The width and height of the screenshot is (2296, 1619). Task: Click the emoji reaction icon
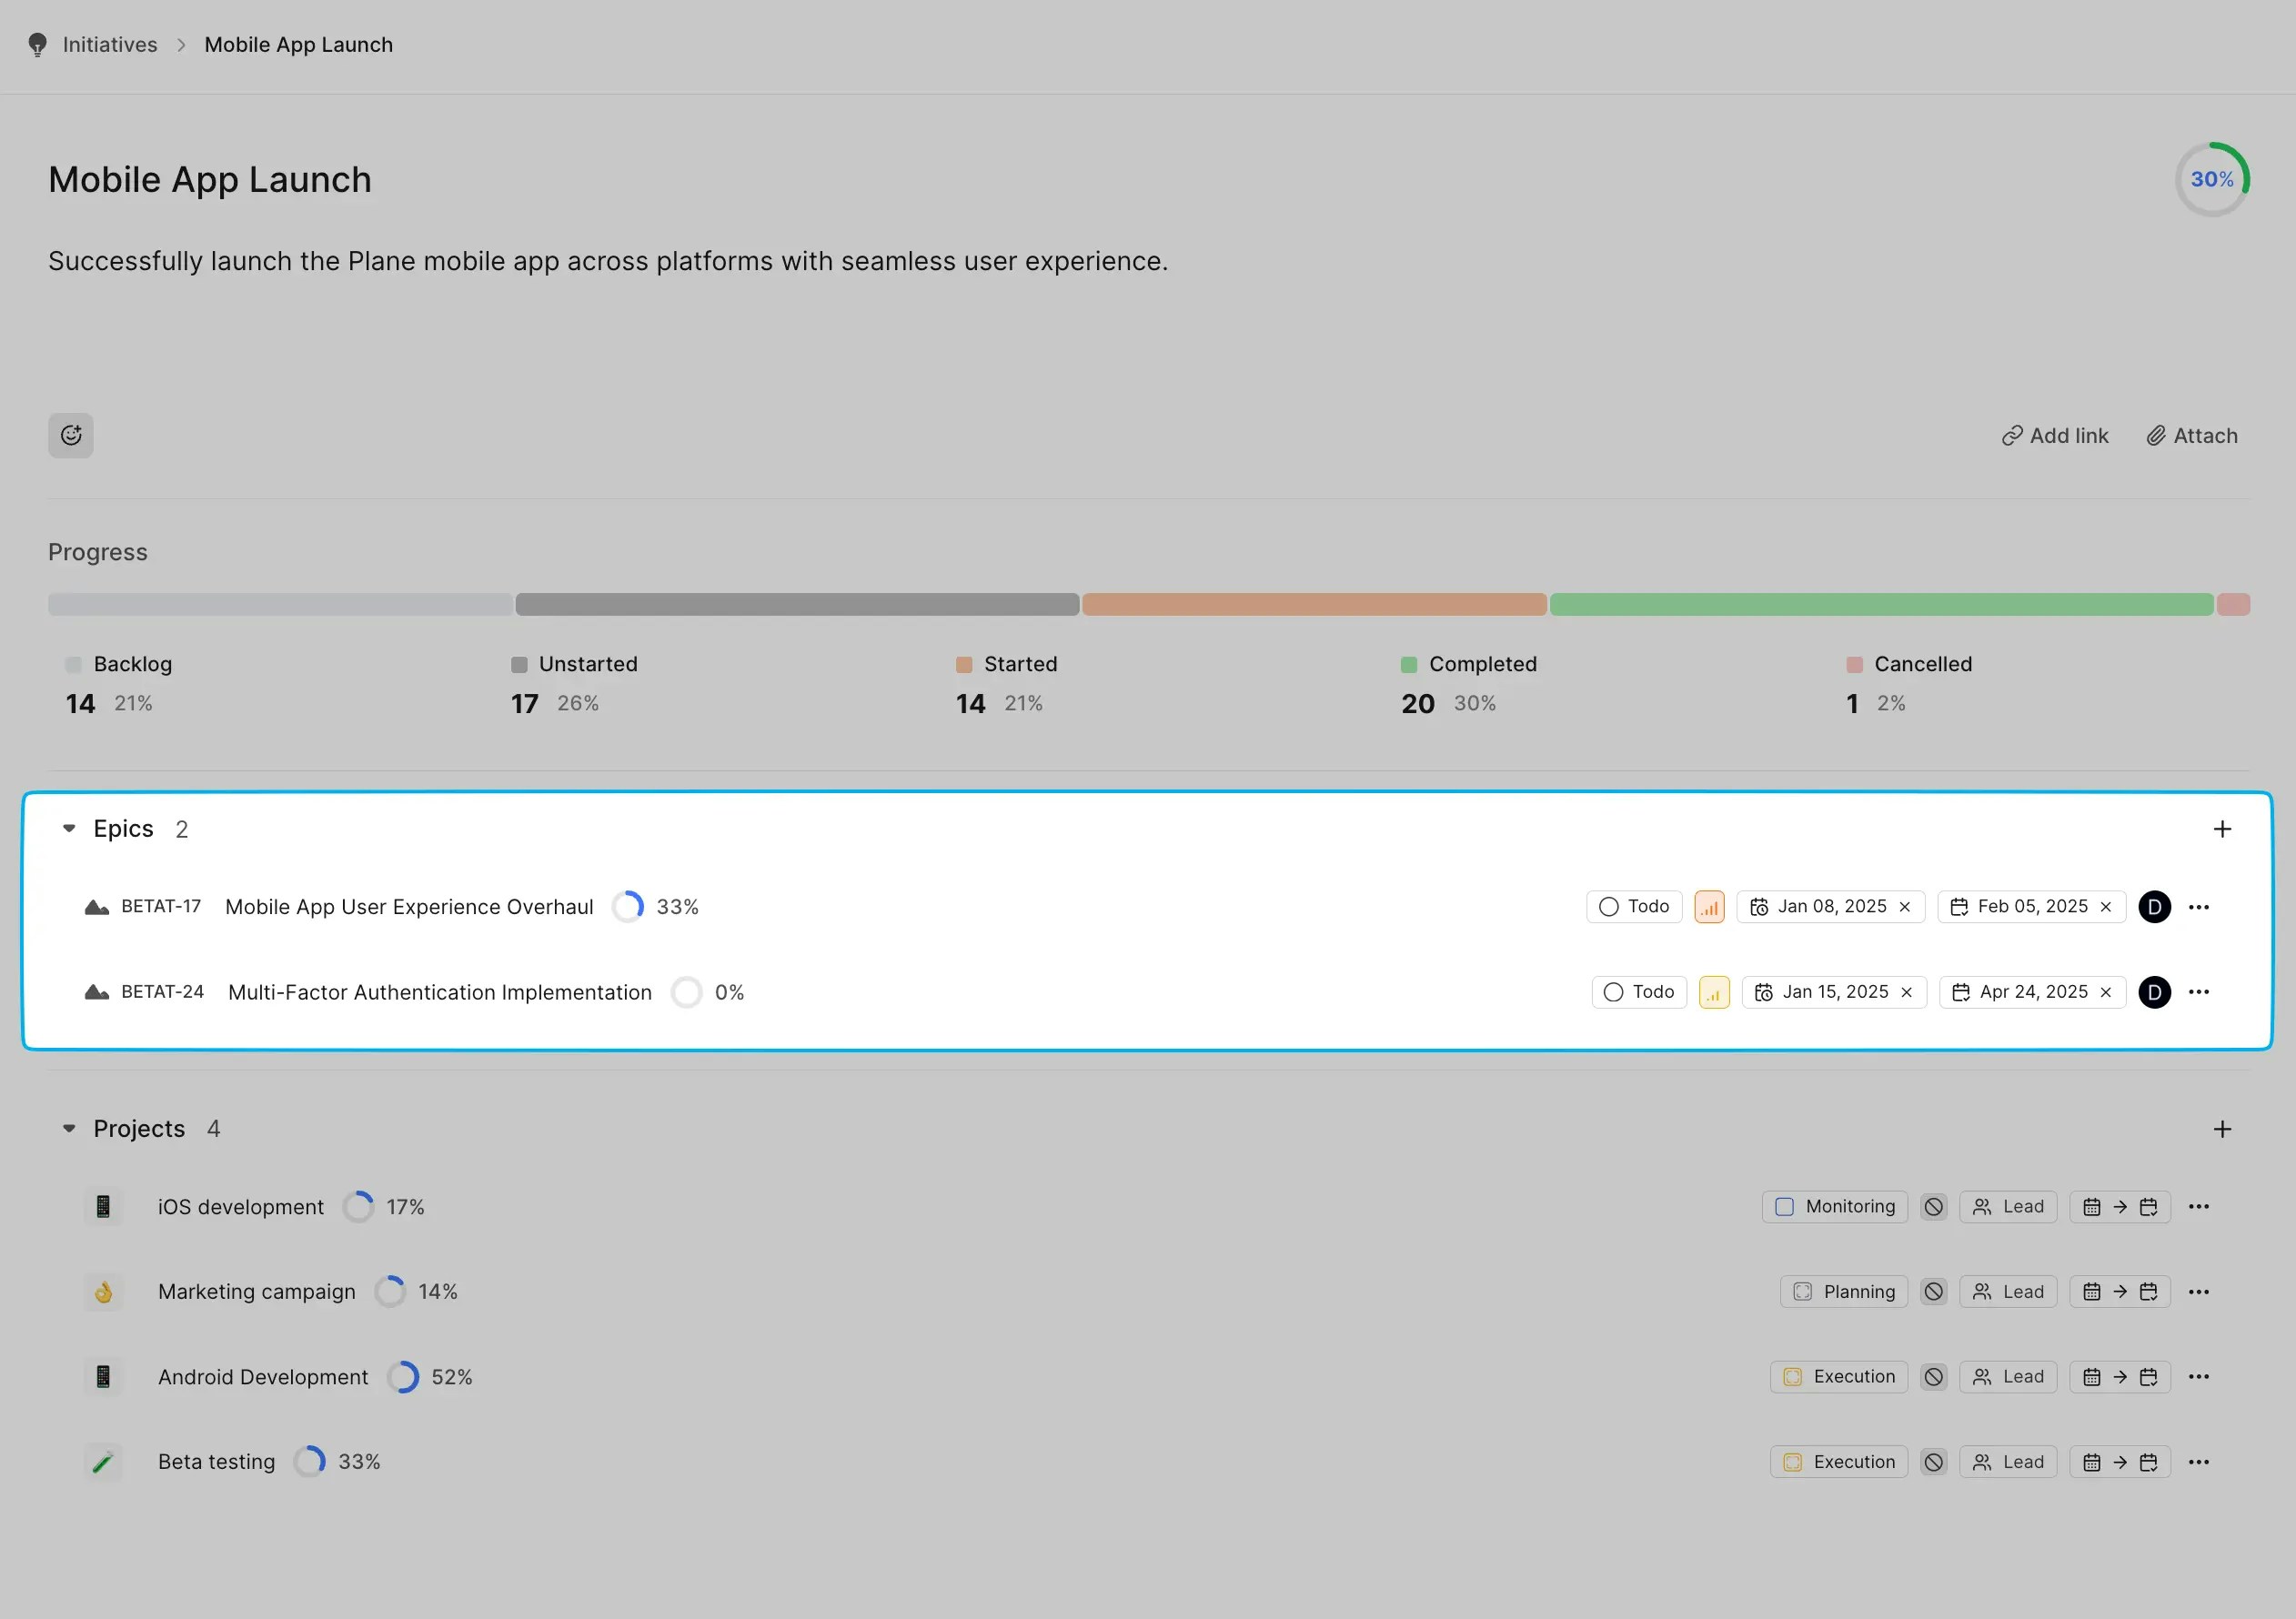(71, 435)
